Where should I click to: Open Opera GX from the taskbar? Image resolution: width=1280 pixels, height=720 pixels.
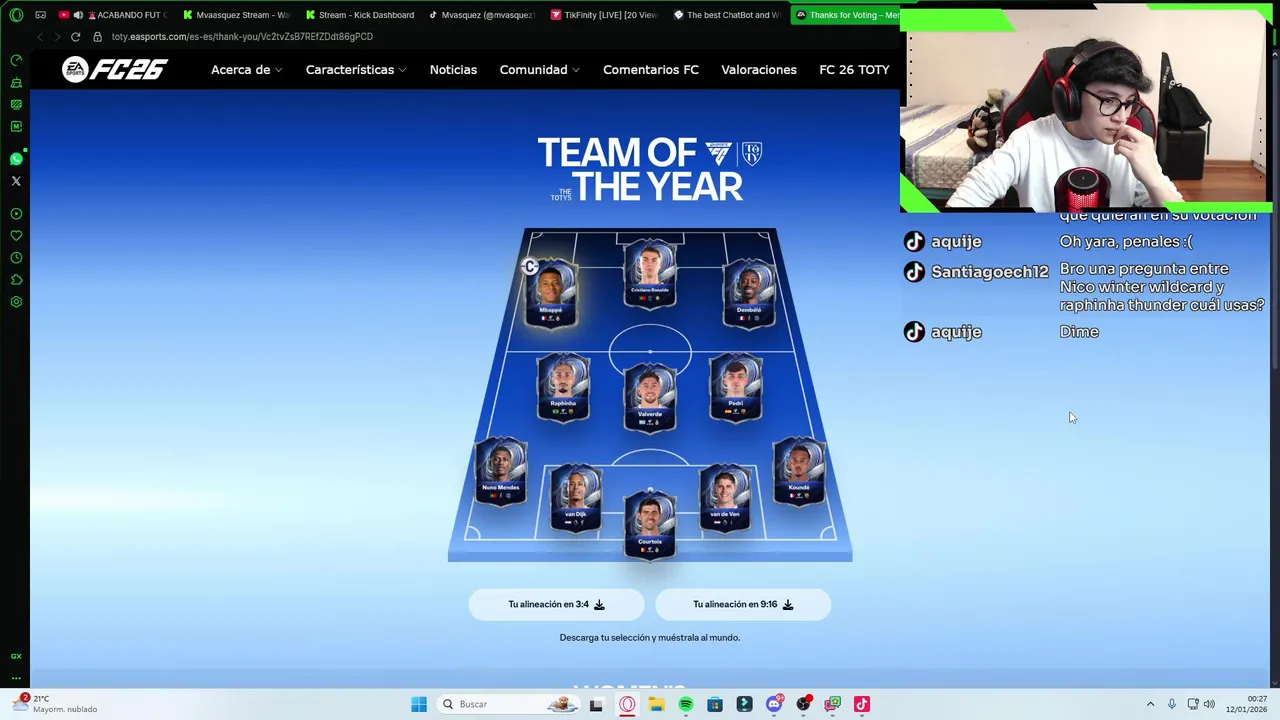click(627, 704)
